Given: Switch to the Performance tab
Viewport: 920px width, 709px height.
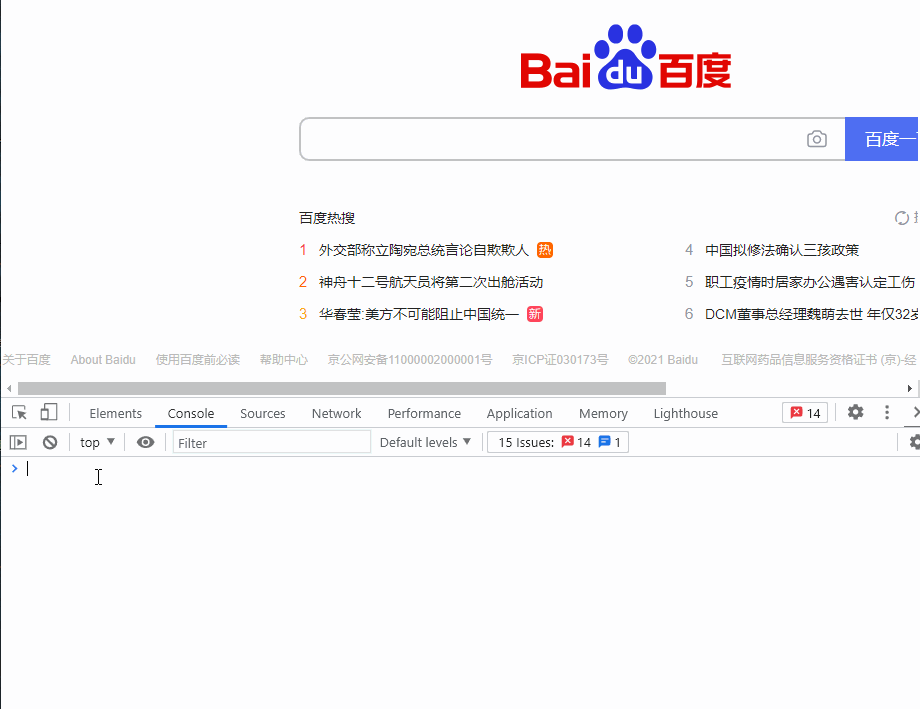Looking at the screenshot, I should click(424, 413).
